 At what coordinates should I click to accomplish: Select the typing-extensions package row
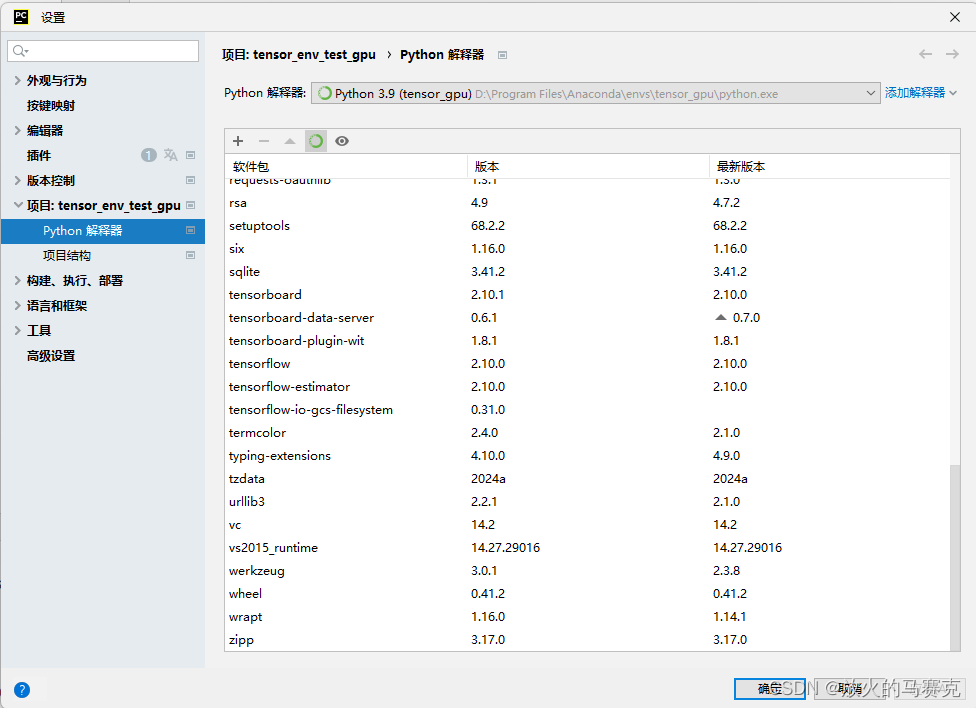coord(588,456)
